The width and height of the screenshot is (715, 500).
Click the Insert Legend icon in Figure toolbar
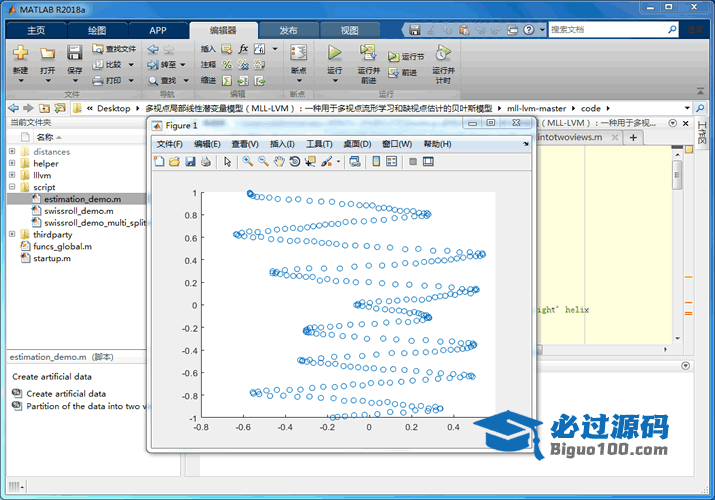click(391, 161)
